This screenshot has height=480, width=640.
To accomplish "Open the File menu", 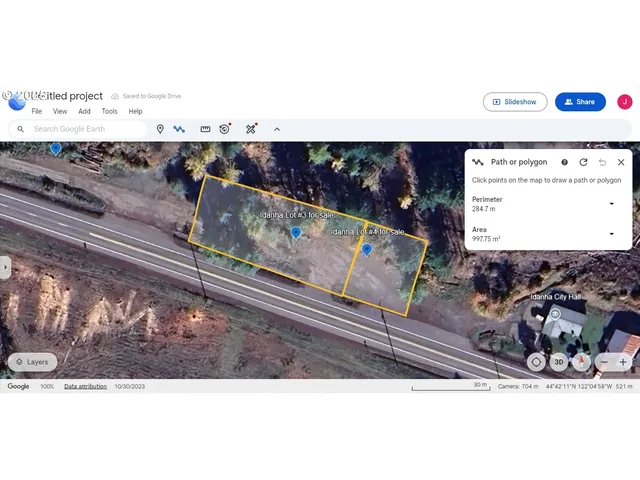I will click(37, 112).
